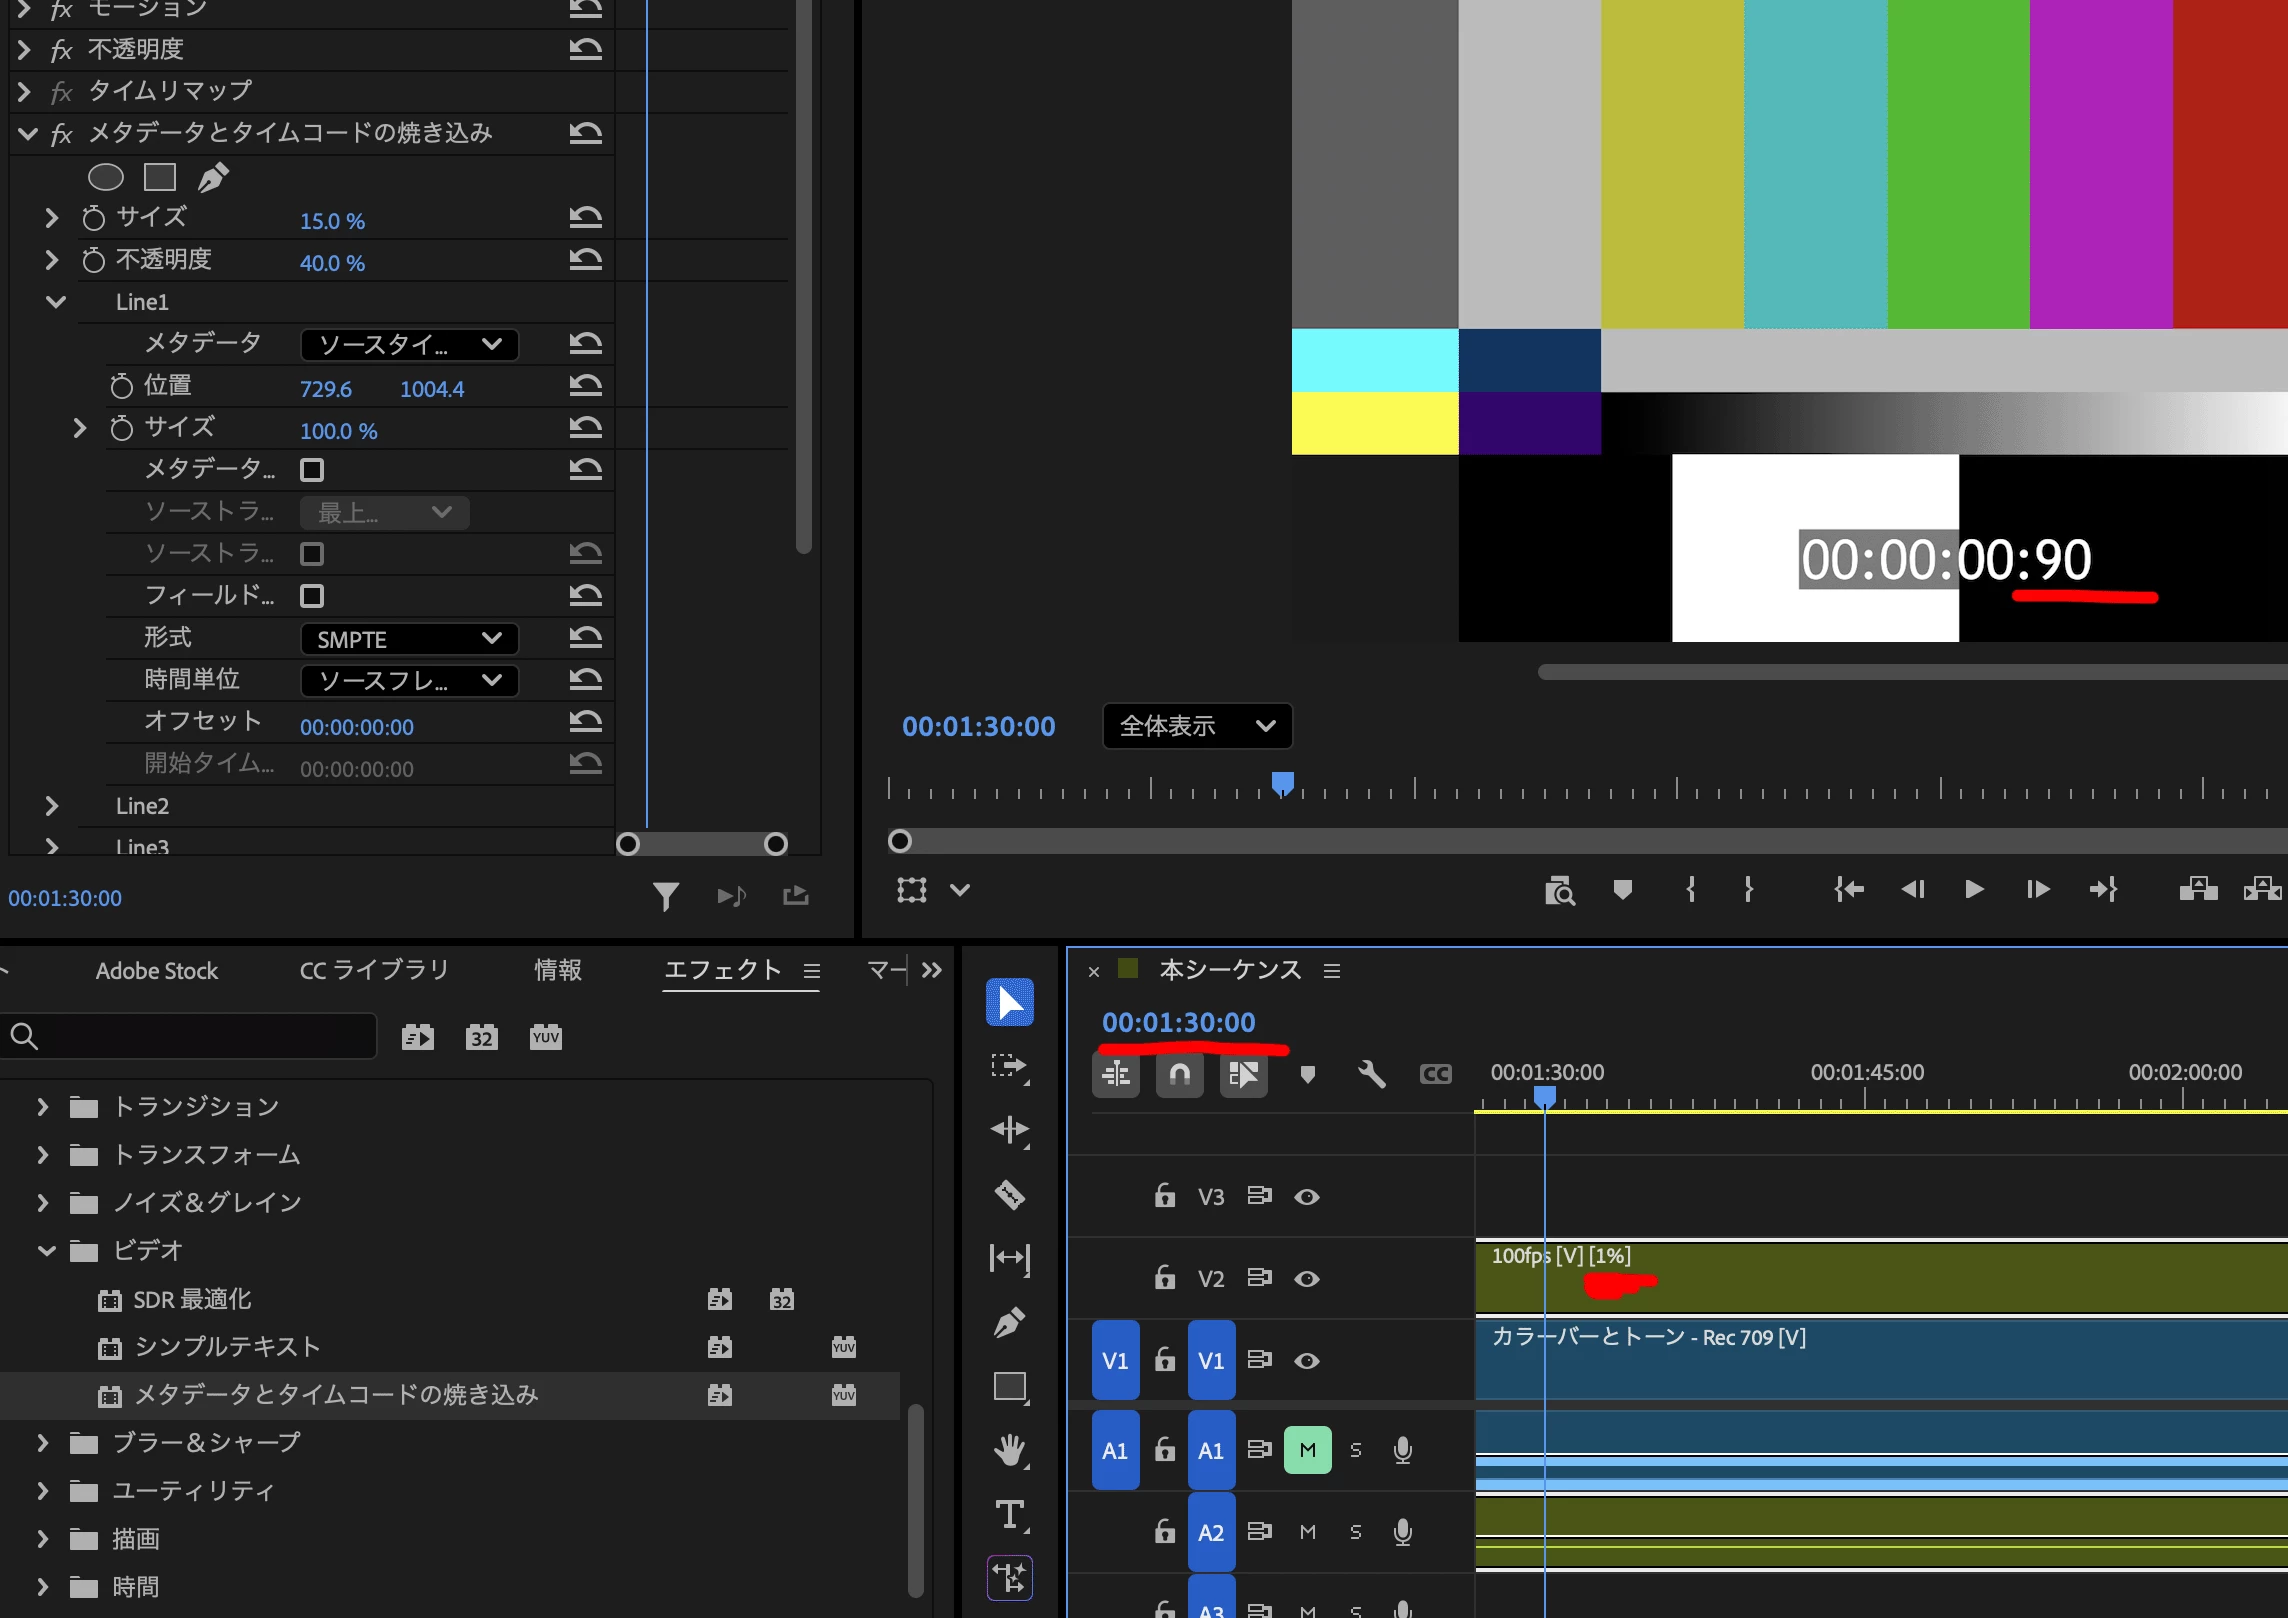Select the Type tool
This screenshot has height=1618, width=2288.
click(1009, 1515)
